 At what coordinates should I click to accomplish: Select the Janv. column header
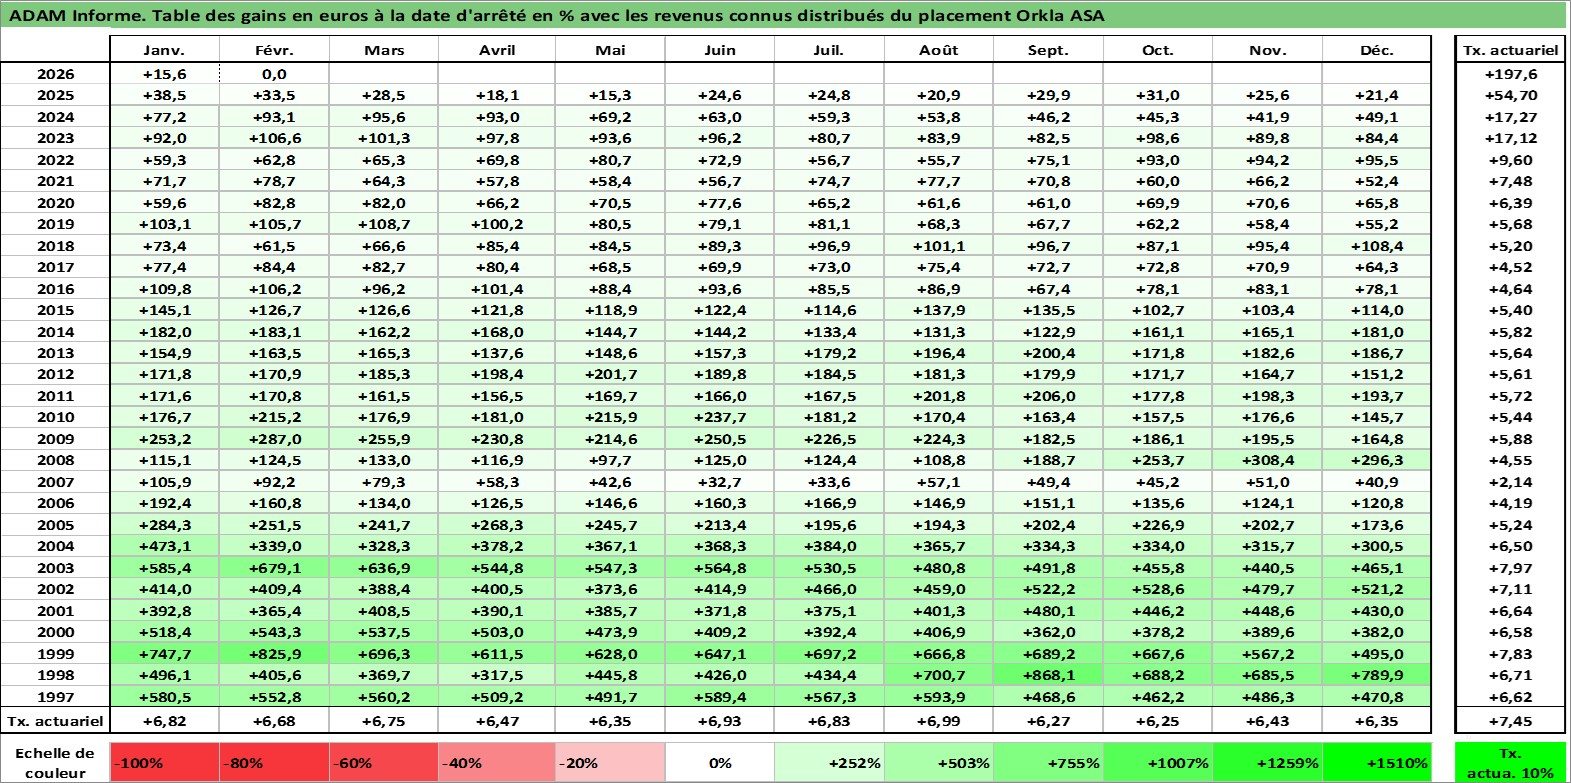(x=164, y=50)
